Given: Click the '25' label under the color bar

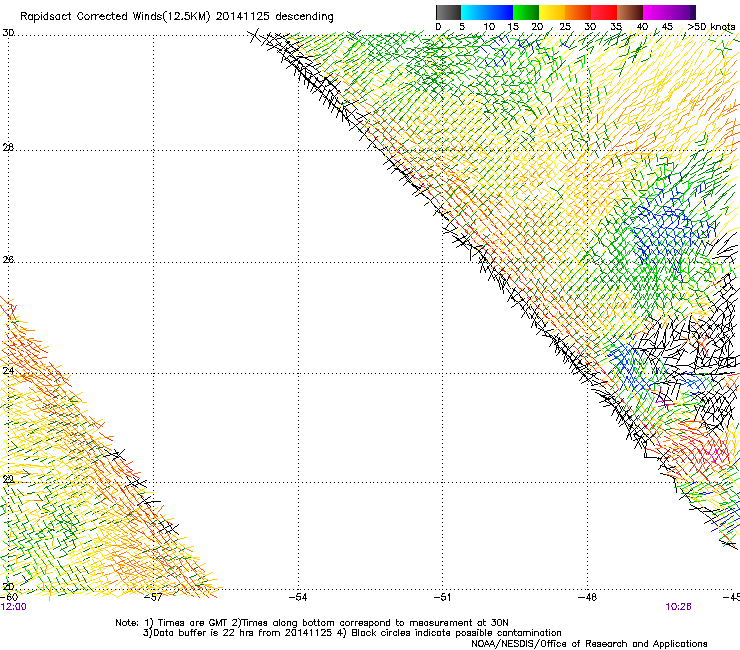Looking at the screenshot, I should (x=564, y=27).
